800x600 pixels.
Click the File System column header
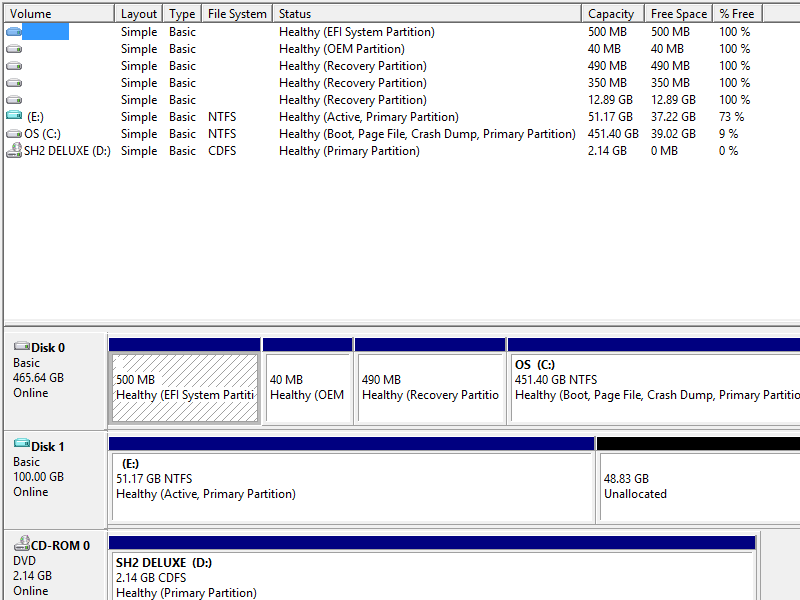237,14
